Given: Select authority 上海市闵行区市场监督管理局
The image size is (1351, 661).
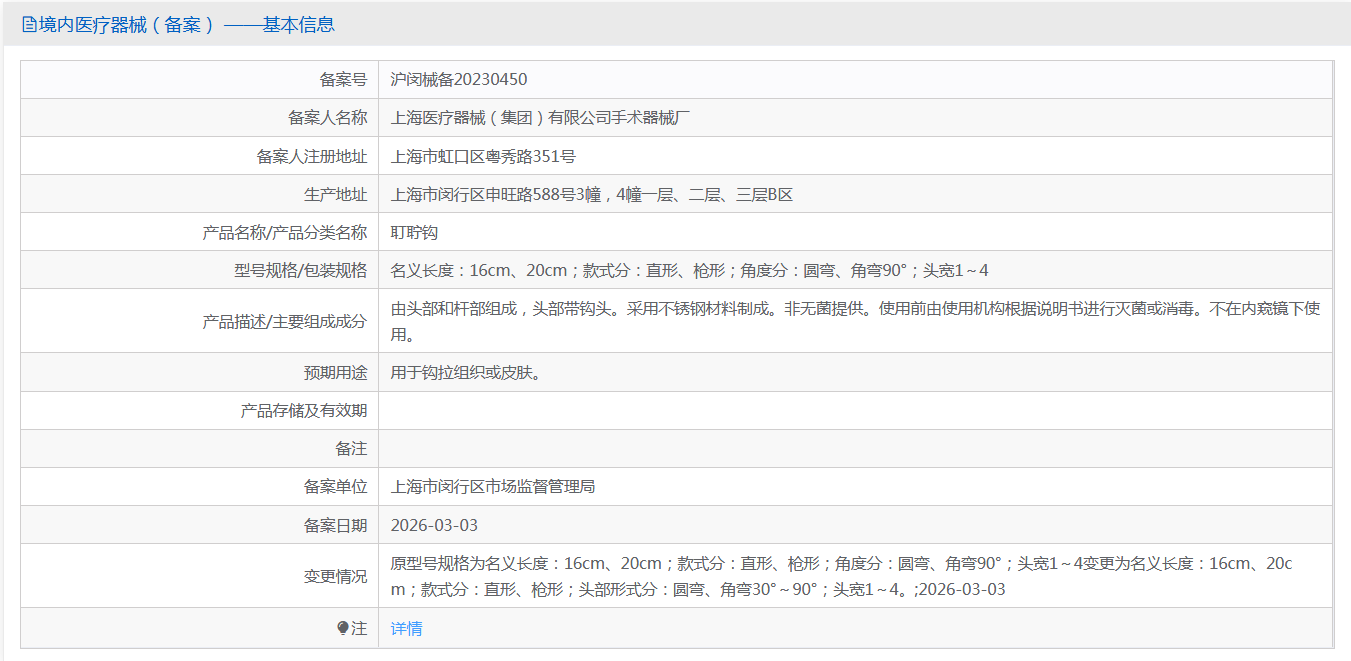Looking at the screenshot, I should [x=493, y=487].
